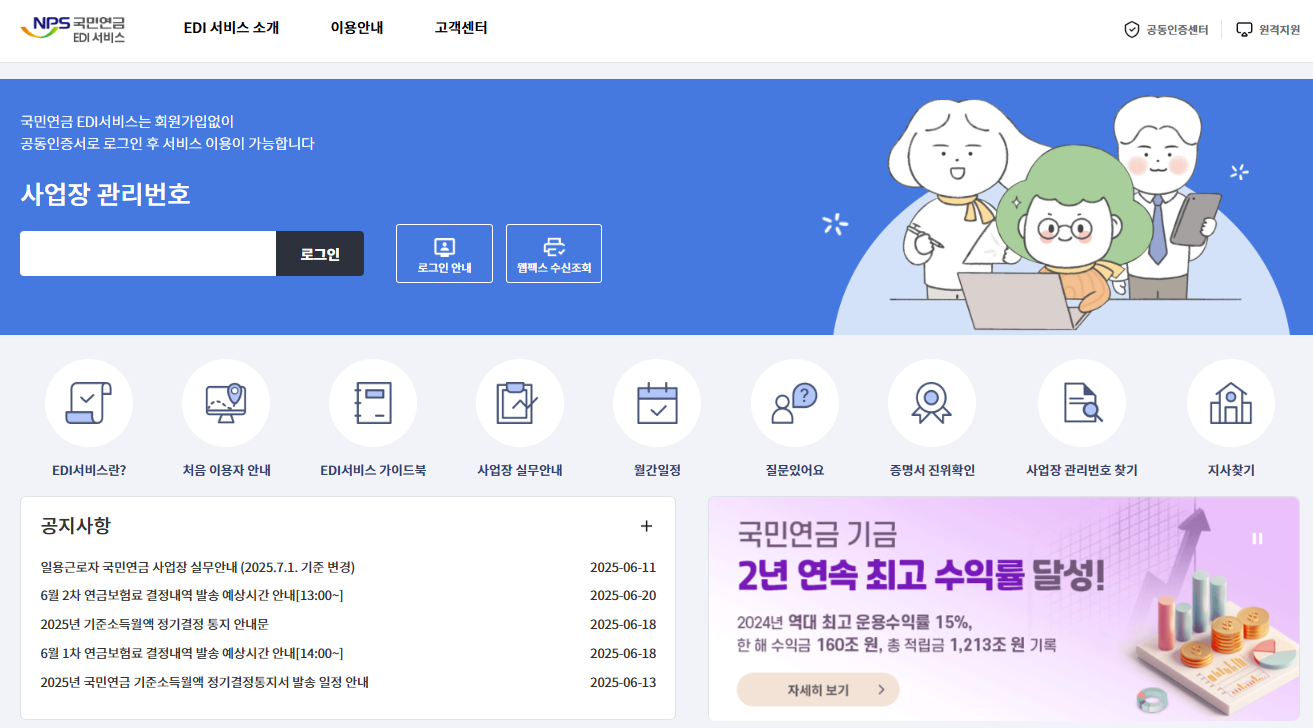Pause the banner slideshow
This screenshot has height=728, width=1313.
[x=1257, y=539]
